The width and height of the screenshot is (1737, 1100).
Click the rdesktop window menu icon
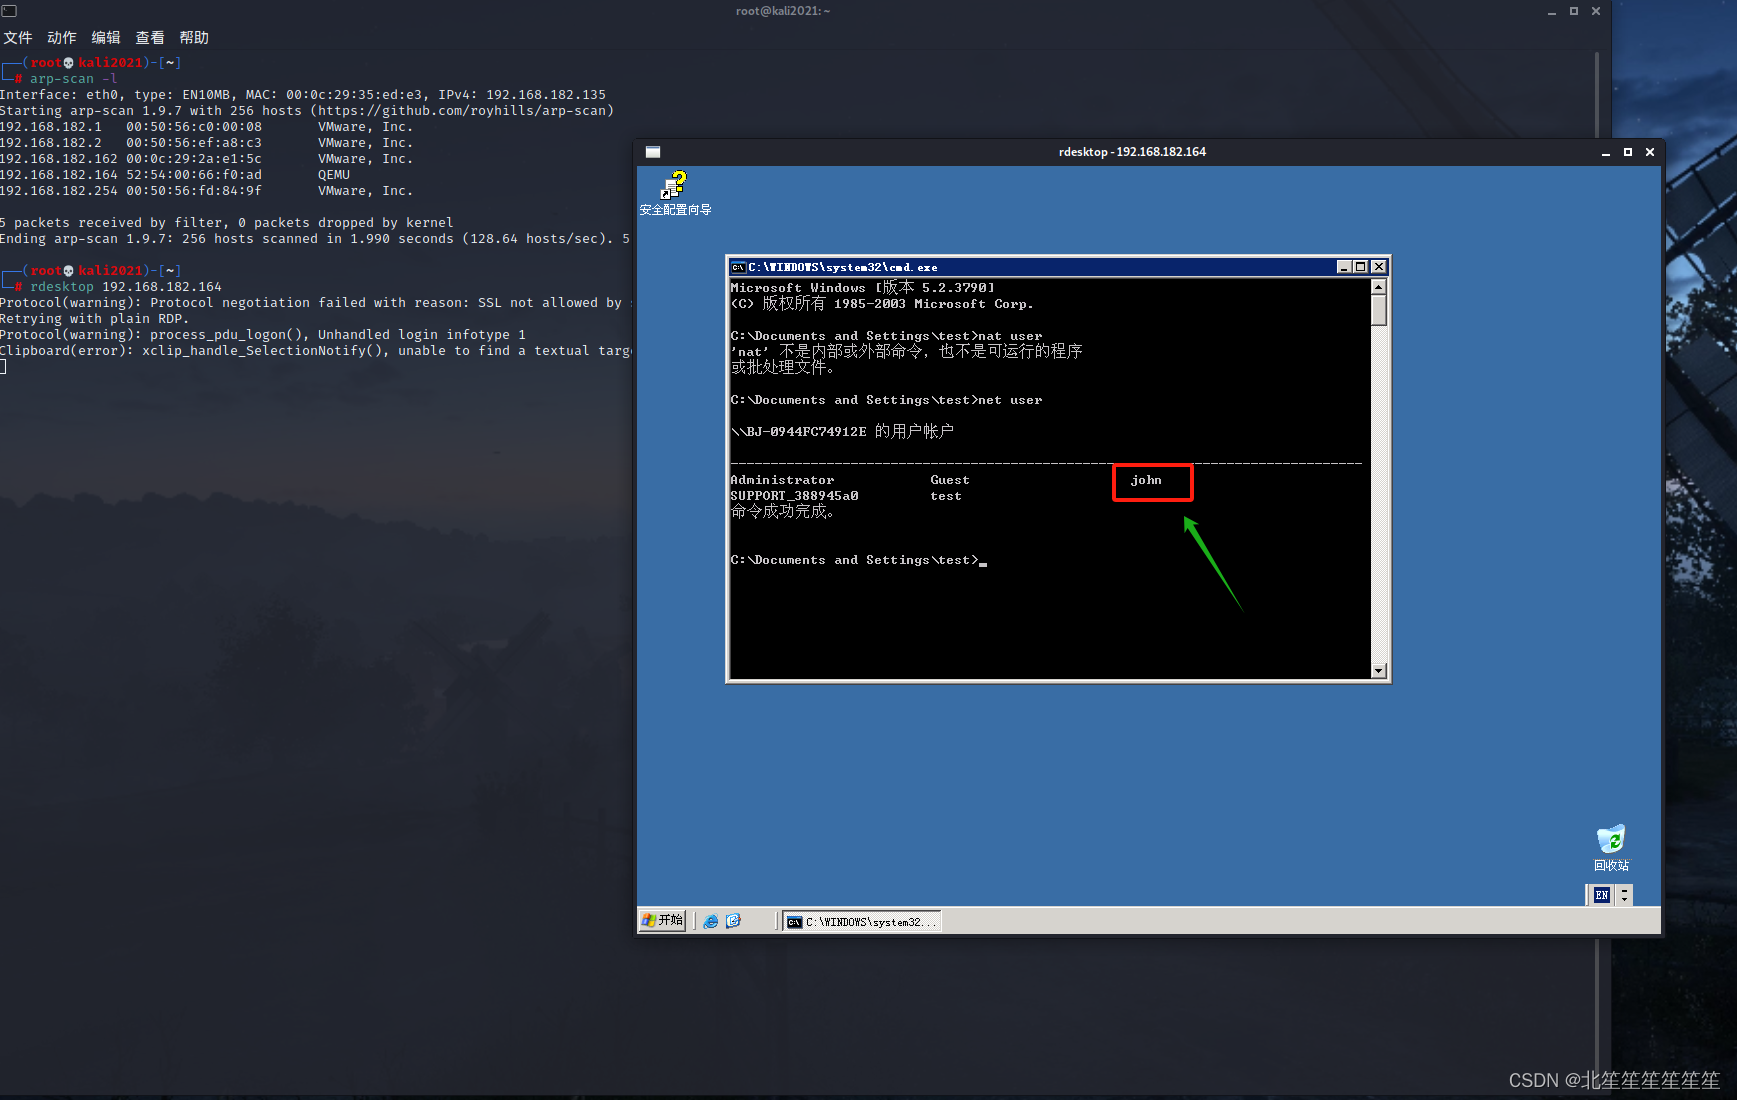click(x=653, y=152)
